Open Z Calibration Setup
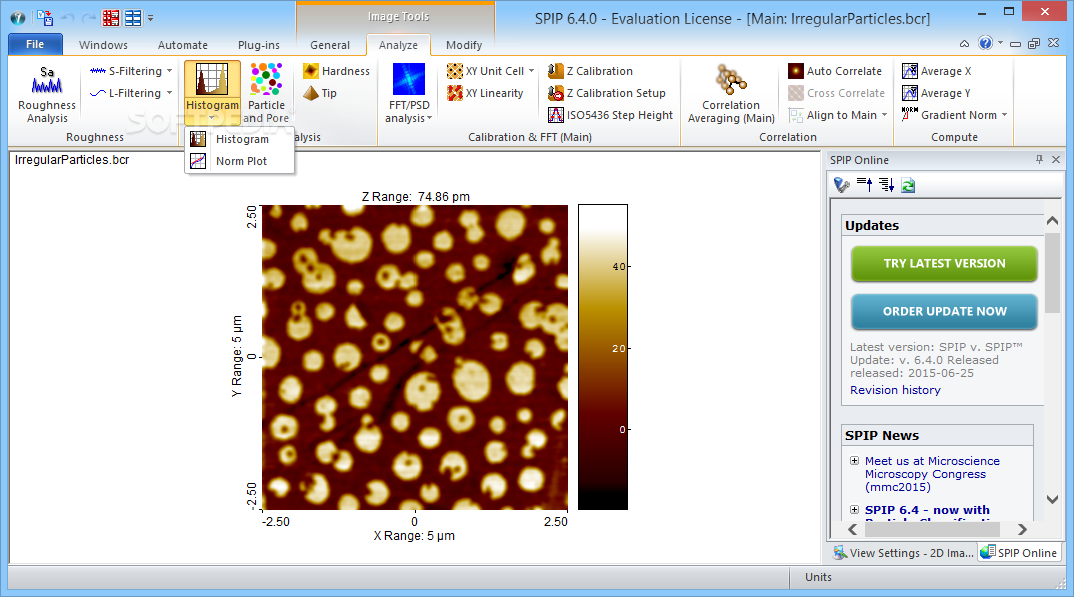 [607, 93]
